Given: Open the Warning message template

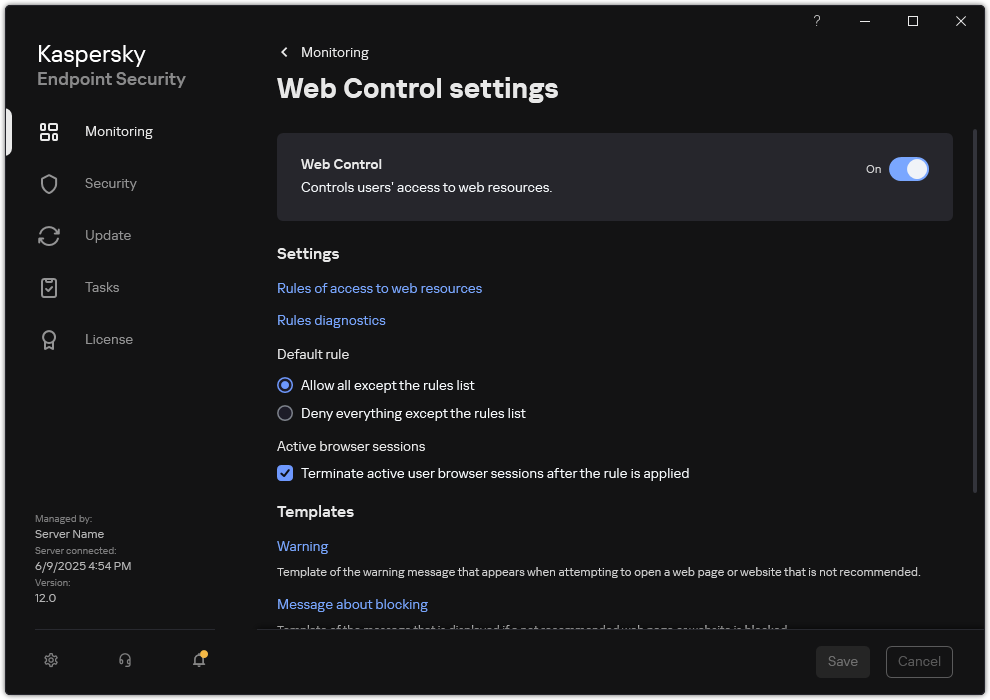Looking at the screenshot, I should pos(302,546).
